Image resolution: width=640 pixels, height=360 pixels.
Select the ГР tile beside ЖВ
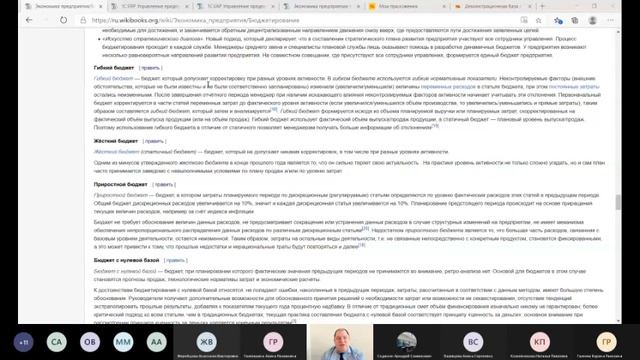pyautogui.click(x=273, y=342)
